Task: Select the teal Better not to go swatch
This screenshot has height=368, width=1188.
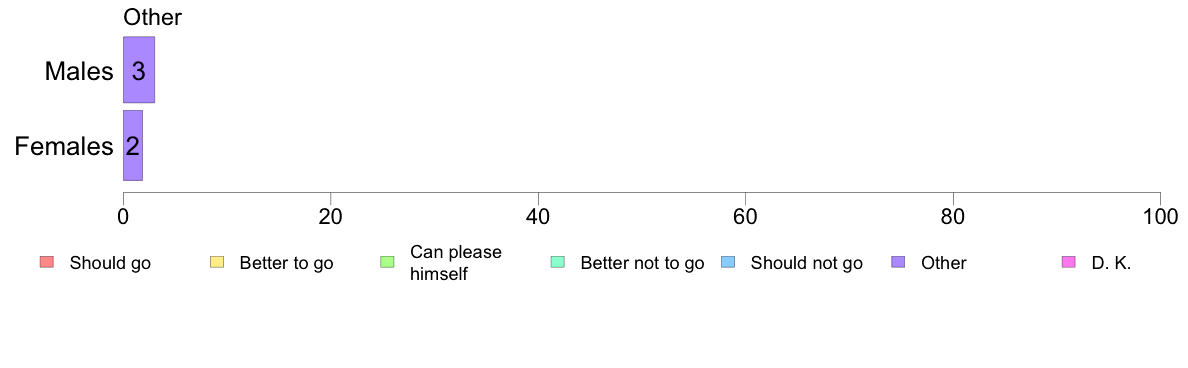Action: 557,263
